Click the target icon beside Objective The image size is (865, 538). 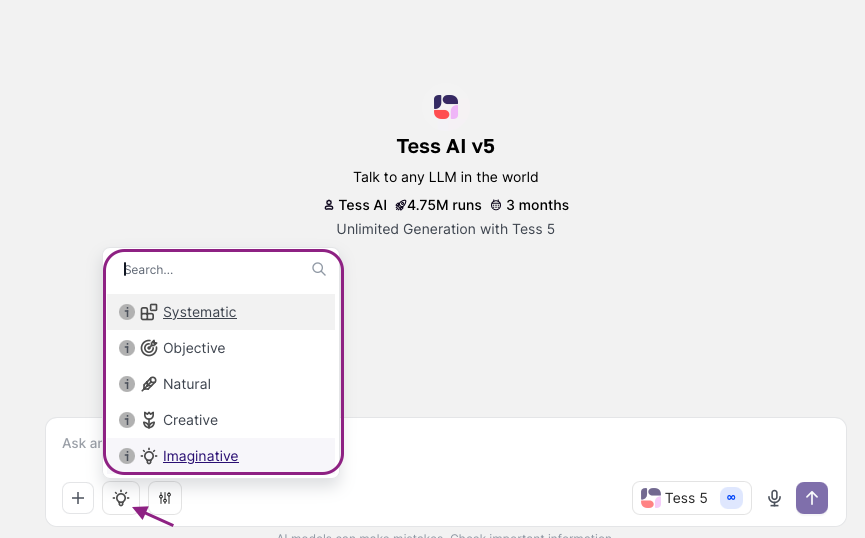(x=149, y=348)
